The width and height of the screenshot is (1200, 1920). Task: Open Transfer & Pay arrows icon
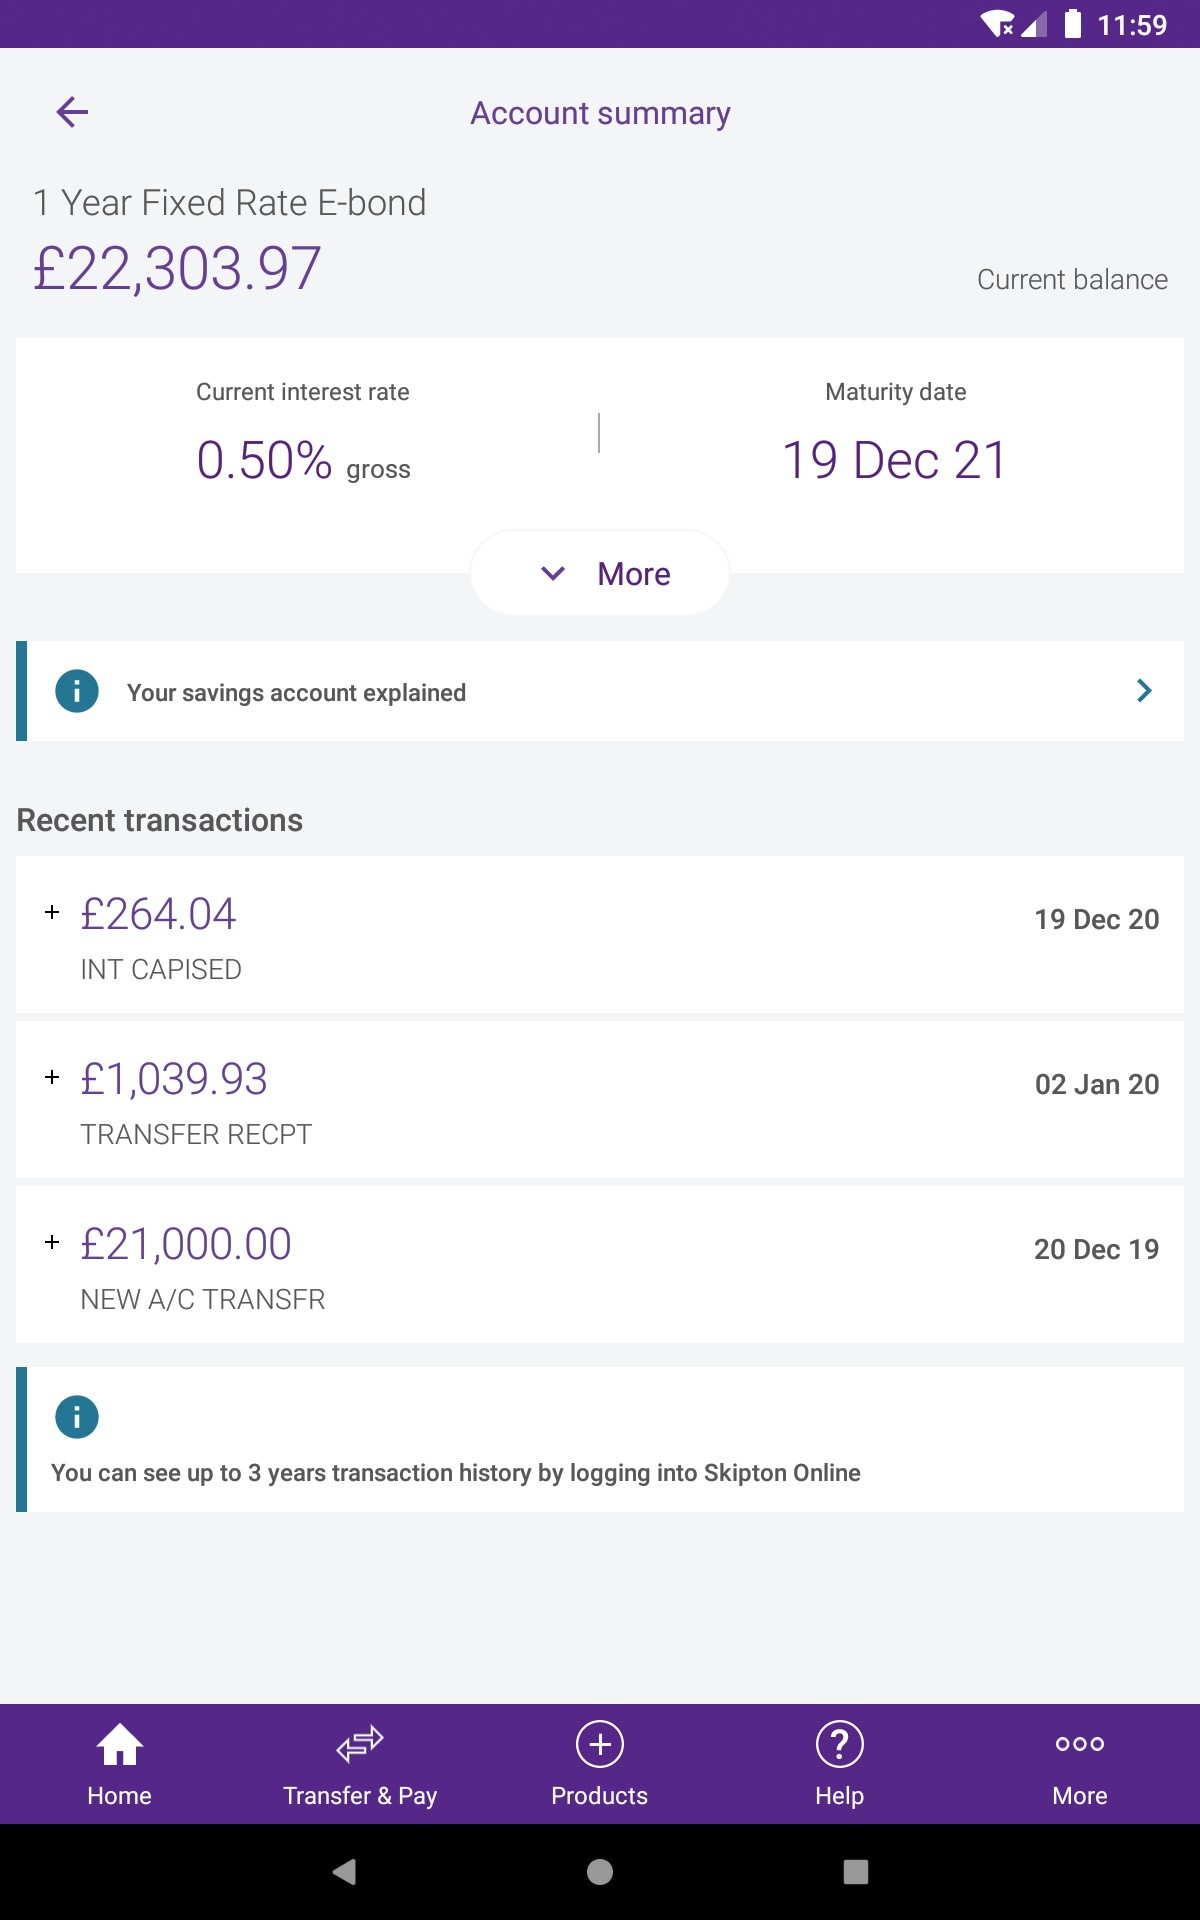tap(360, 1744)
